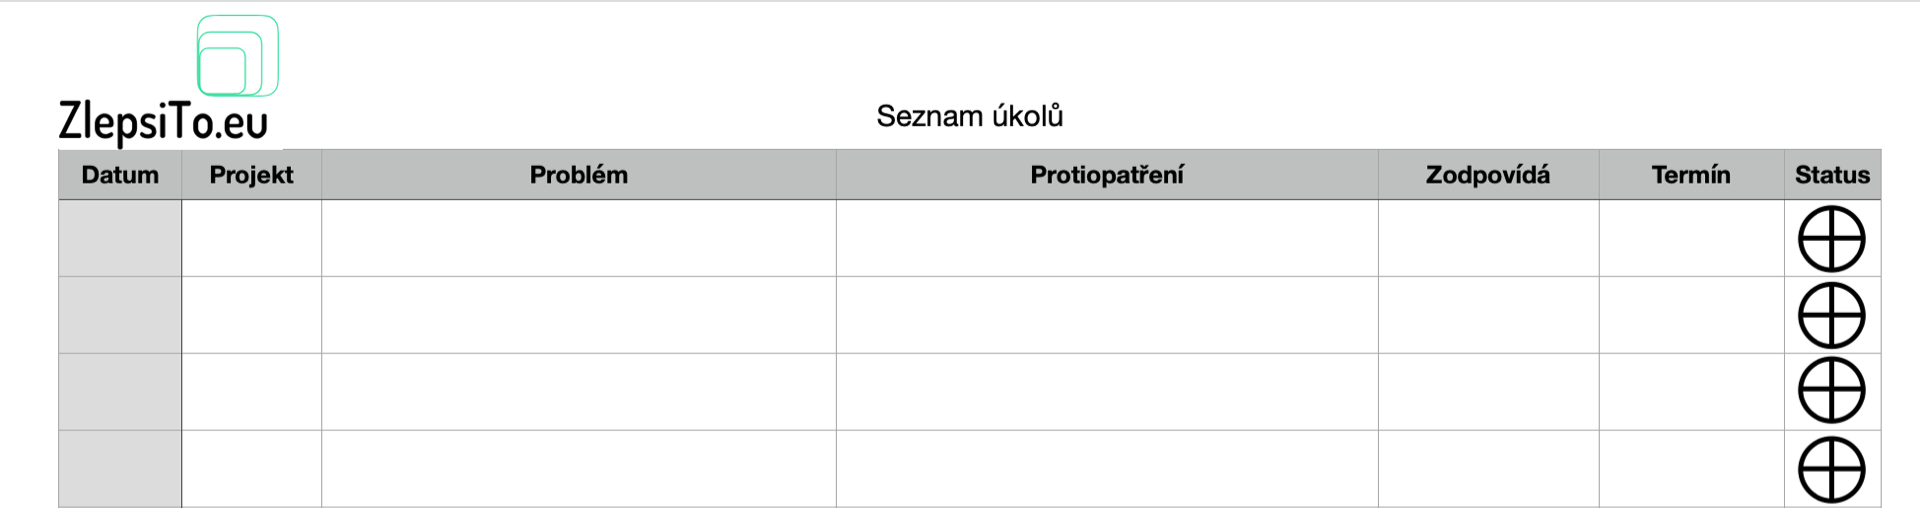Click the Protiopatření column header
Image resolution: width=1920 pixels, height=508 pixels.
1106,175
